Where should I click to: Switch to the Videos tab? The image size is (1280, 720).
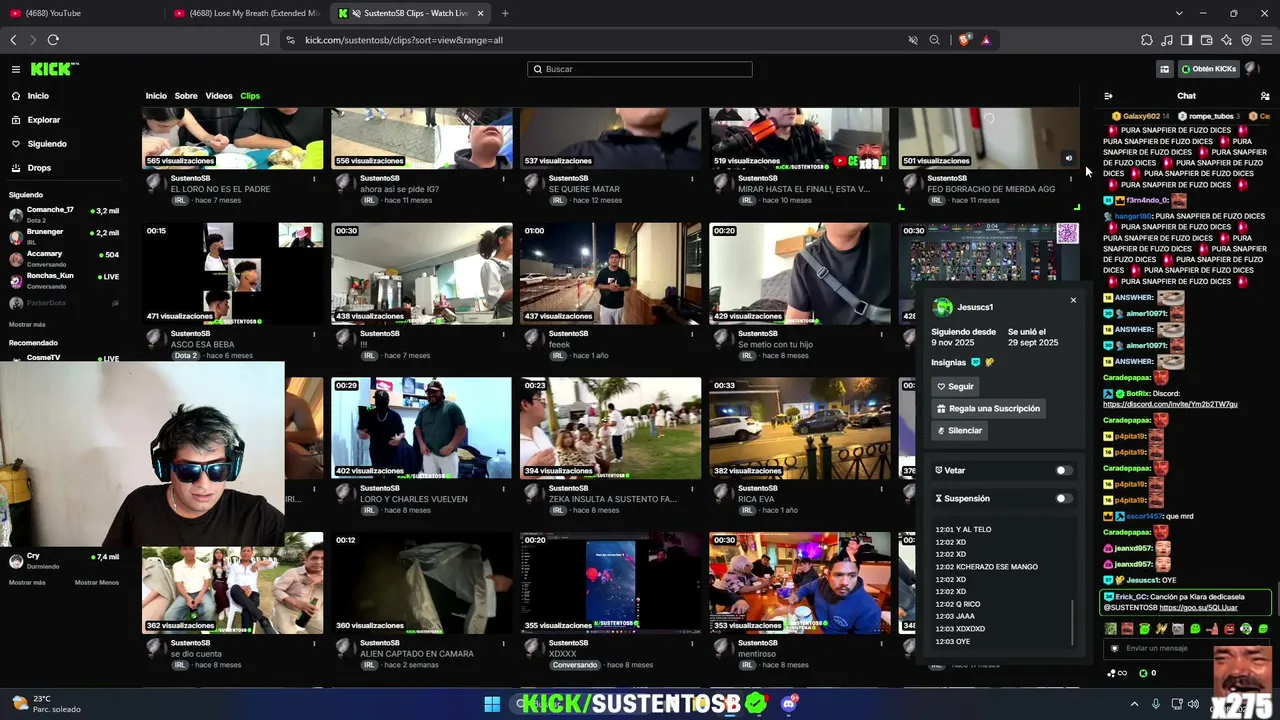[x=219, y=96]
